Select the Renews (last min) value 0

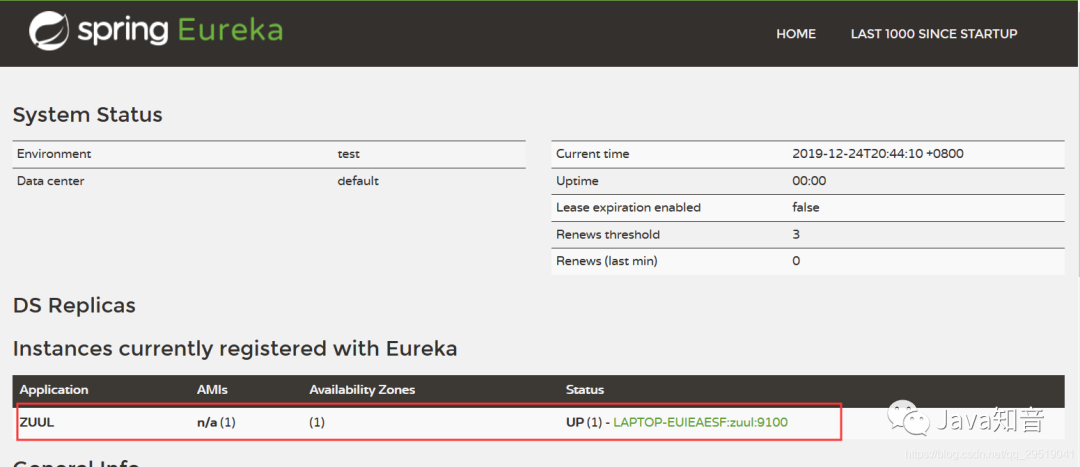(796, 261)
